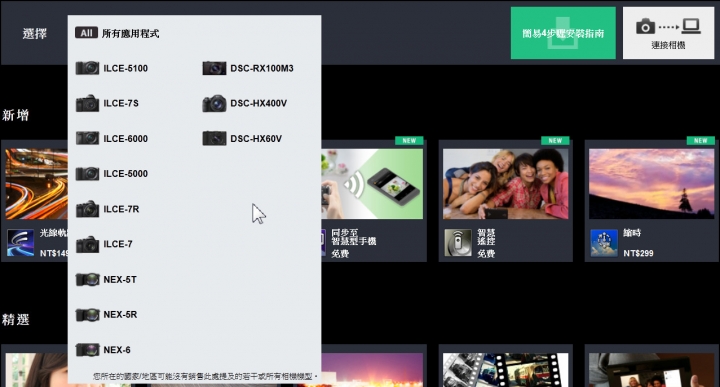Click the 新增 section heading
Screen dimensions: 720x387
click(x=16, y=115)
